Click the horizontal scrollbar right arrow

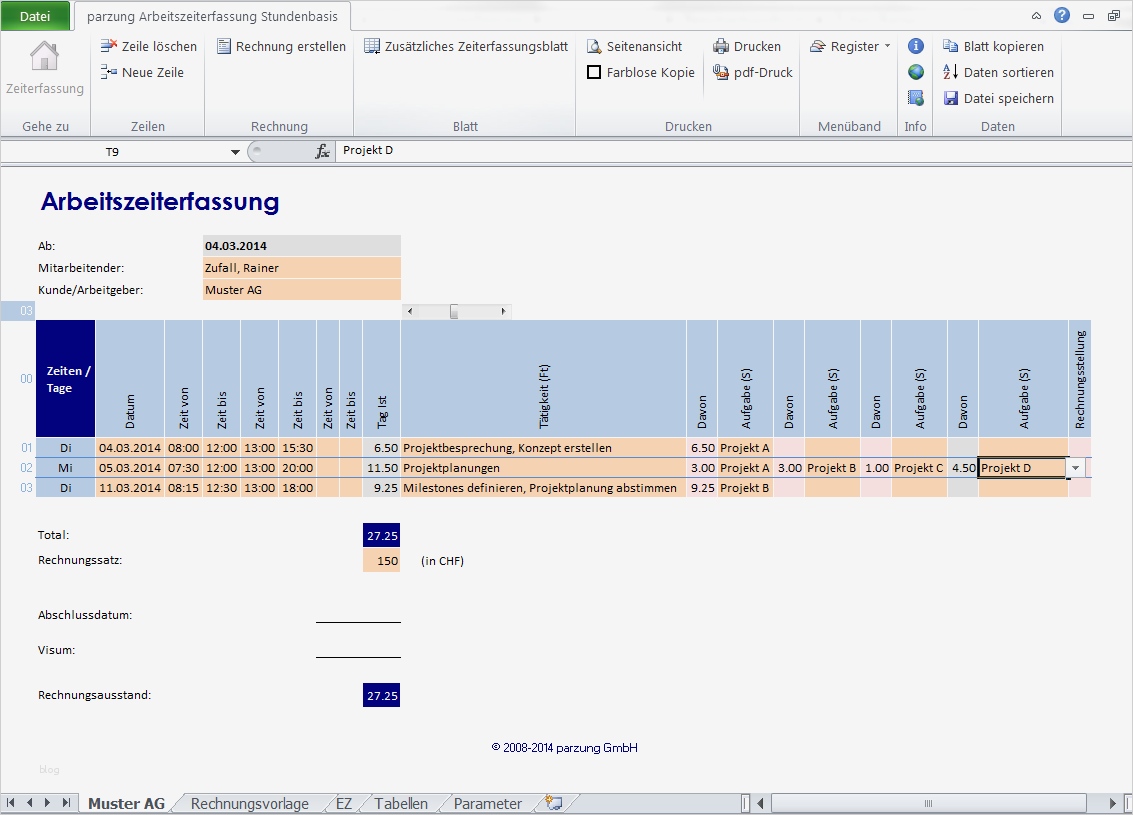1113,803
